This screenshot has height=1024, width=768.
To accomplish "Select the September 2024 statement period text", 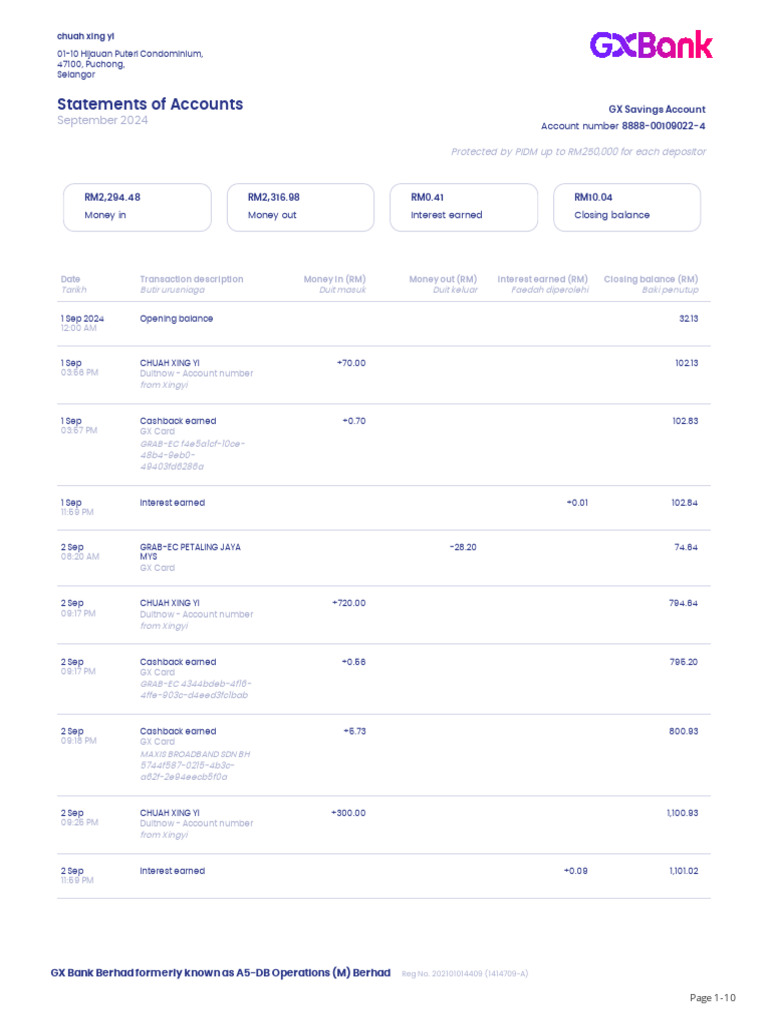I will pos(102,121).
